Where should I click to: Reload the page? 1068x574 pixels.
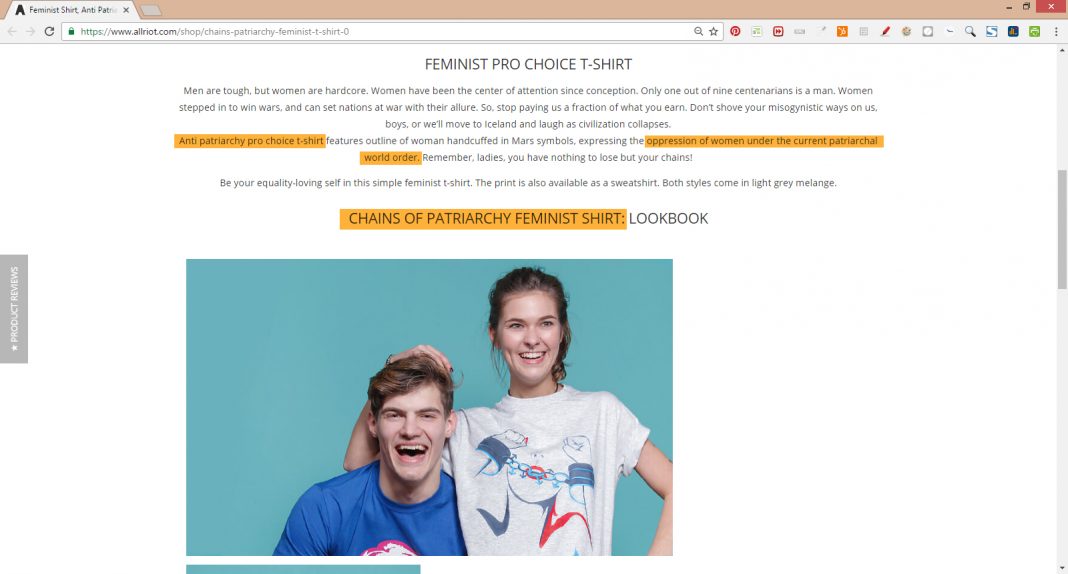tap(49, 31)
